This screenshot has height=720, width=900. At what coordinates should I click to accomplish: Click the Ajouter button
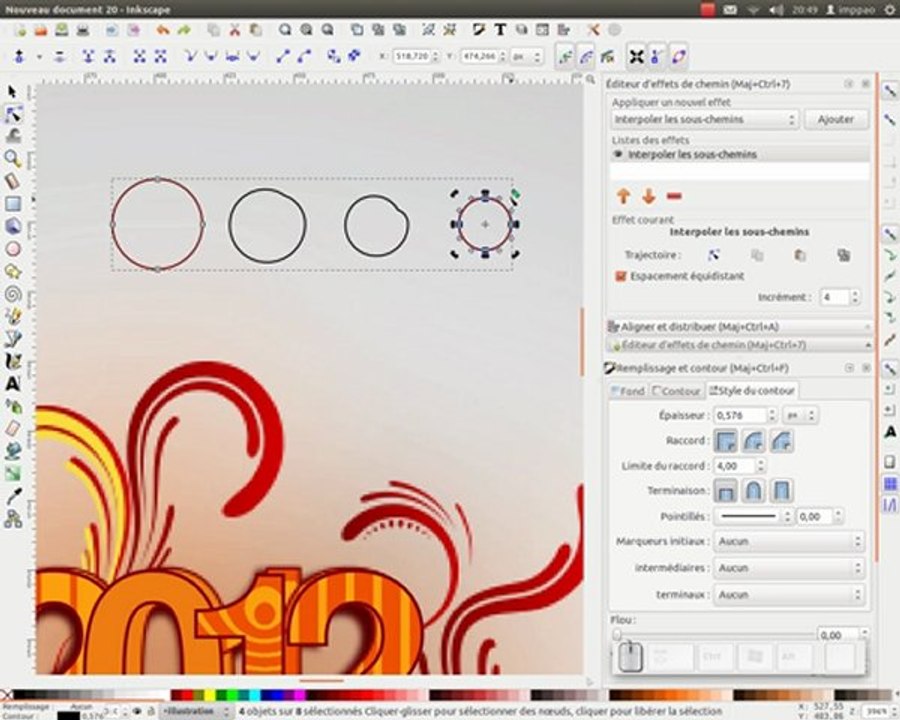point(836,119)
